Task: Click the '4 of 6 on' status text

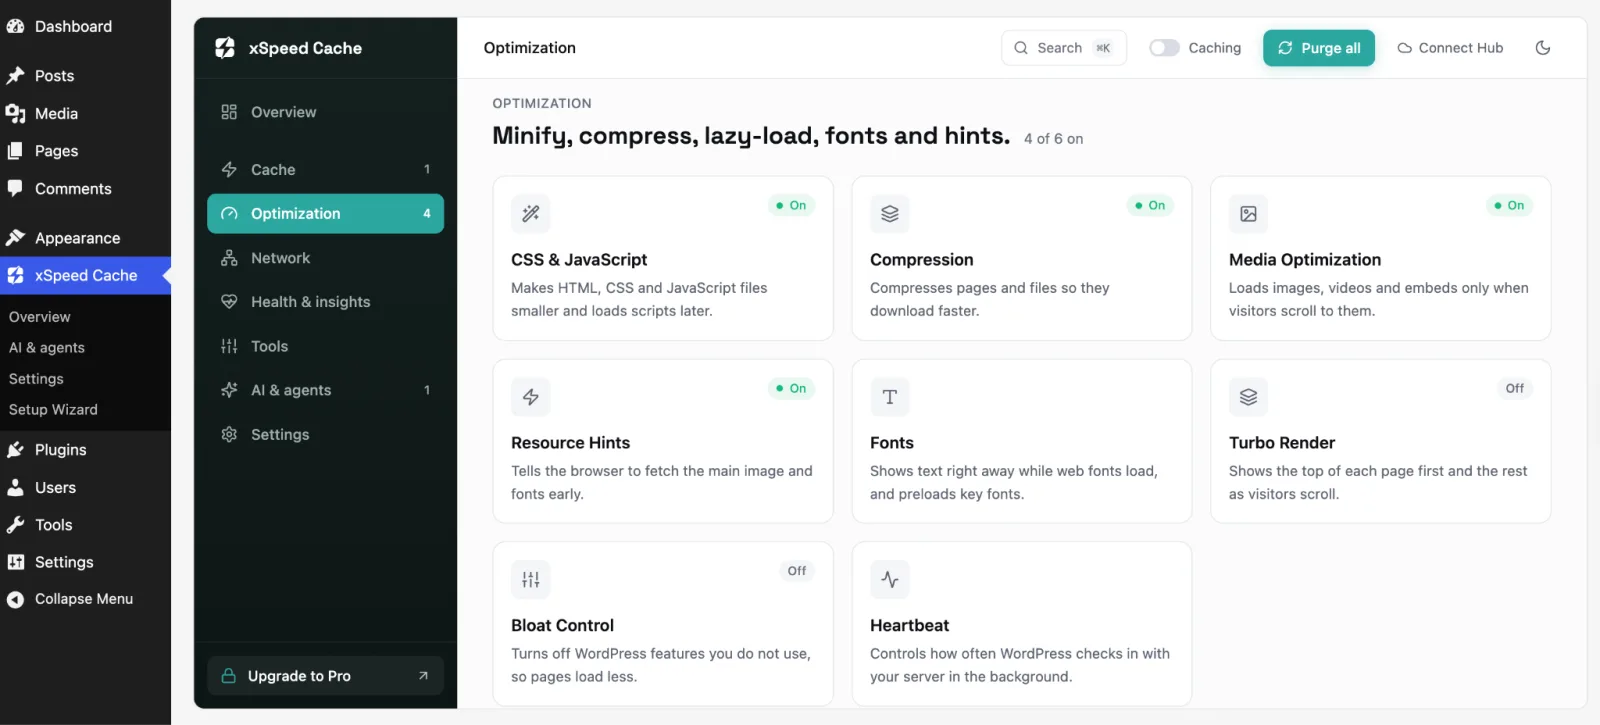Action: [x=1053, y=139]
